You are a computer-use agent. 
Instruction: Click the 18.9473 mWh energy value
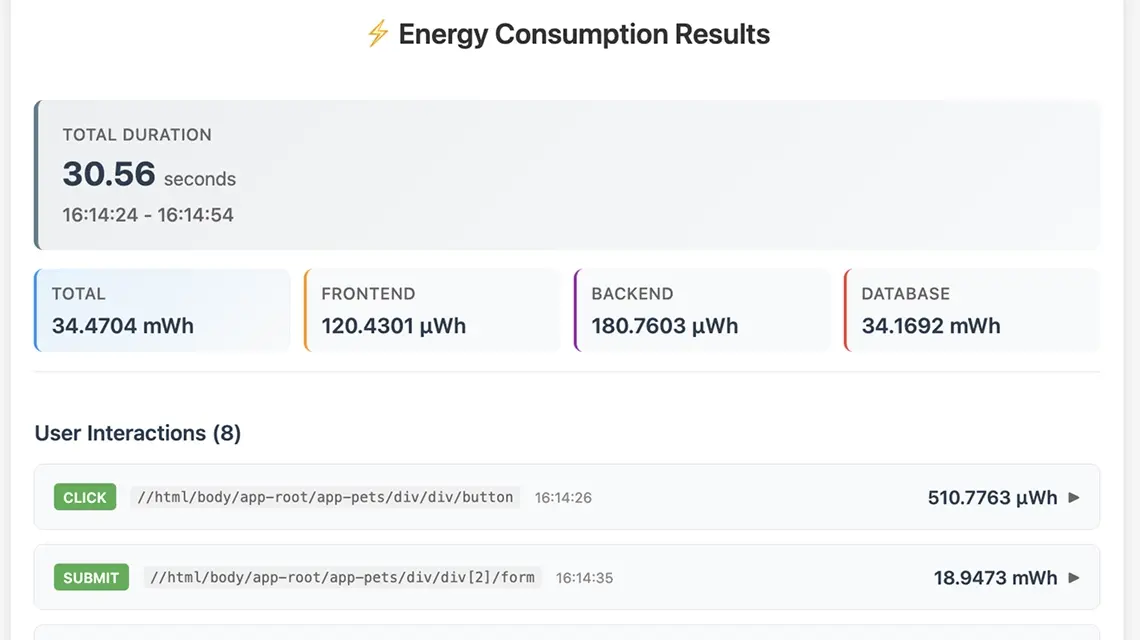(995, 577)
